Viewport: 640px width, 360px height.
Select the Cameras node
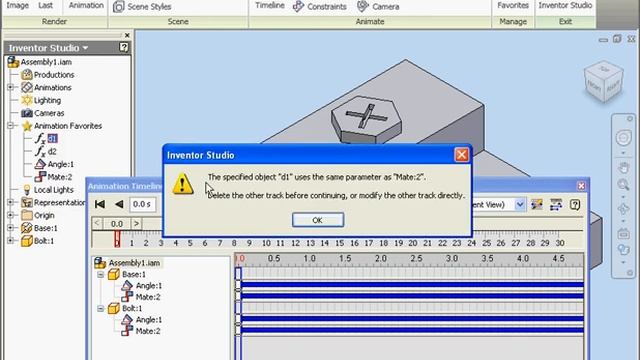tap(49, 113)
